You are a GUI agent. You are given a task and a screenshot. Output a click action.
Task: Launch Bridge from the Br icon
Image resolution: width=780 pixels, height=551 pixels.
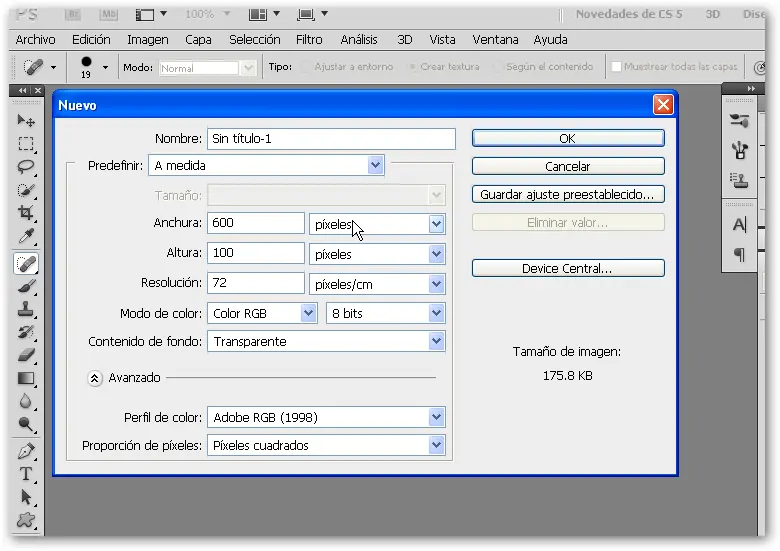pos(73,14)
